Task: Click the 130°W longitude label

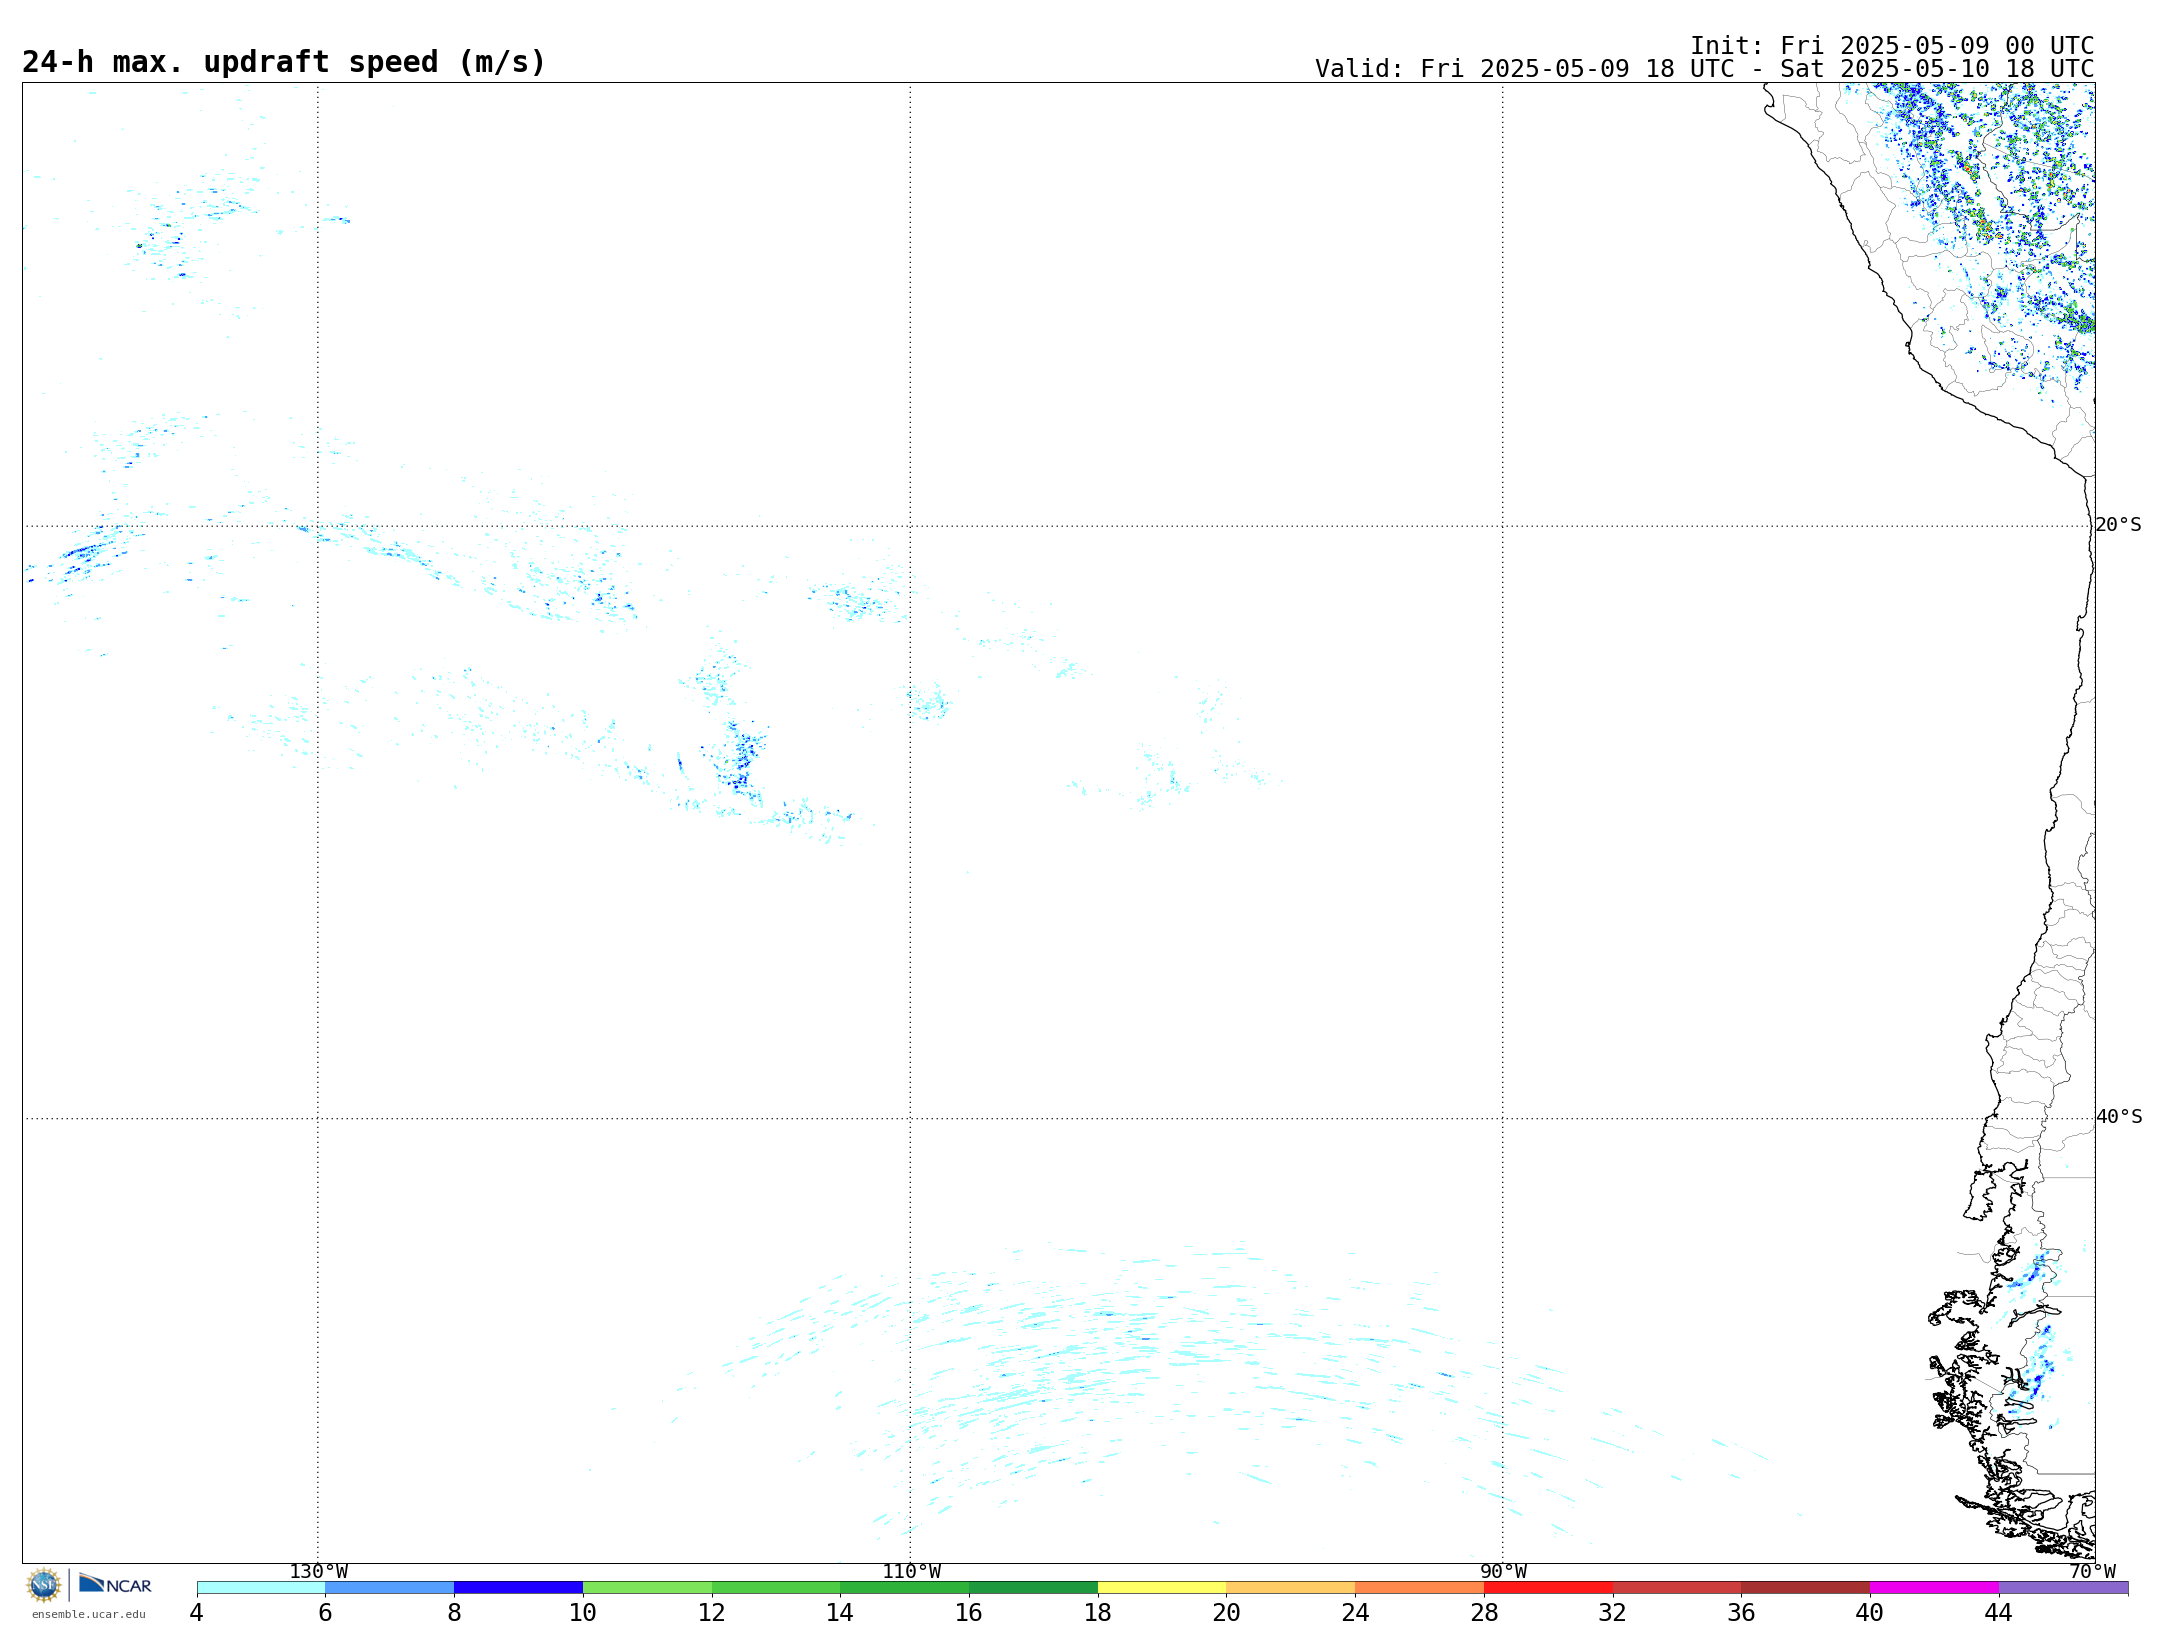Action: [x=319, y=1572]
